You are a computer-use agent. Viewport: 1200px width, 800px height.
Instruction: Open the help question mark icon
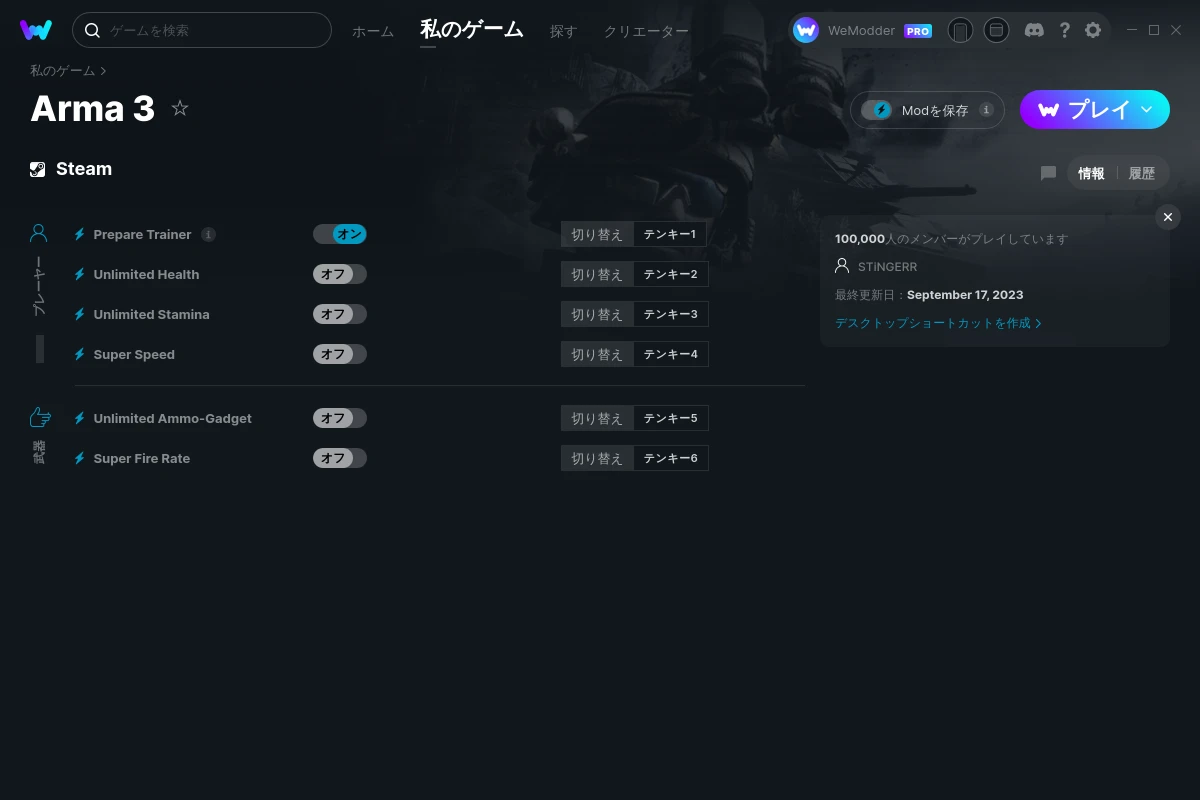tap(1064, 30)
